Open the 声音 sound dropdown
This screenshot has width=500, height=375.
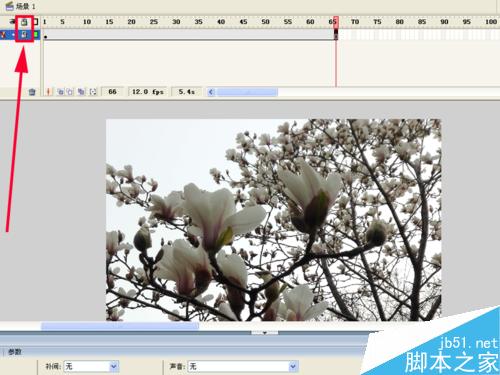(x=242, y=367)
